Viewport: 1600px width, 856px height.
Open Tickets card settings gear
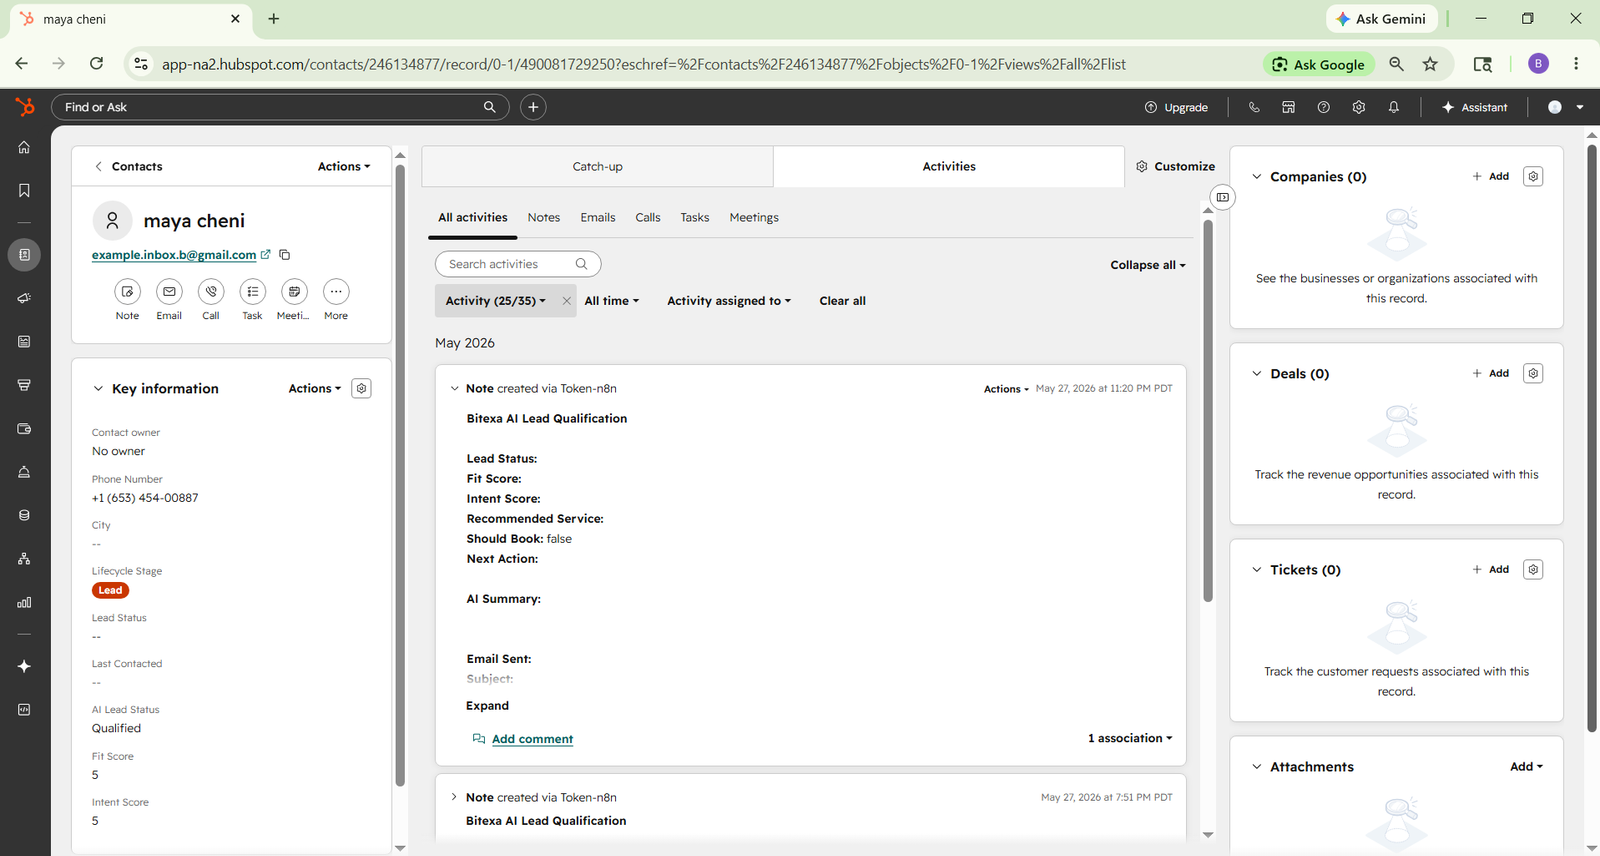click(1533, 569)
